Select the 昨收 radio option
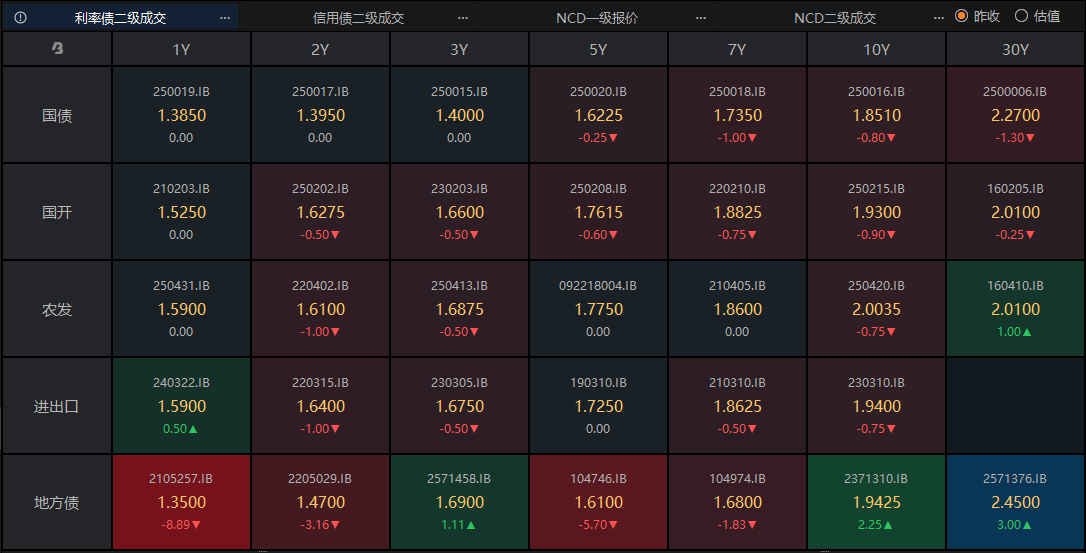Screen dimensions: 1086x553 point(961,16)
